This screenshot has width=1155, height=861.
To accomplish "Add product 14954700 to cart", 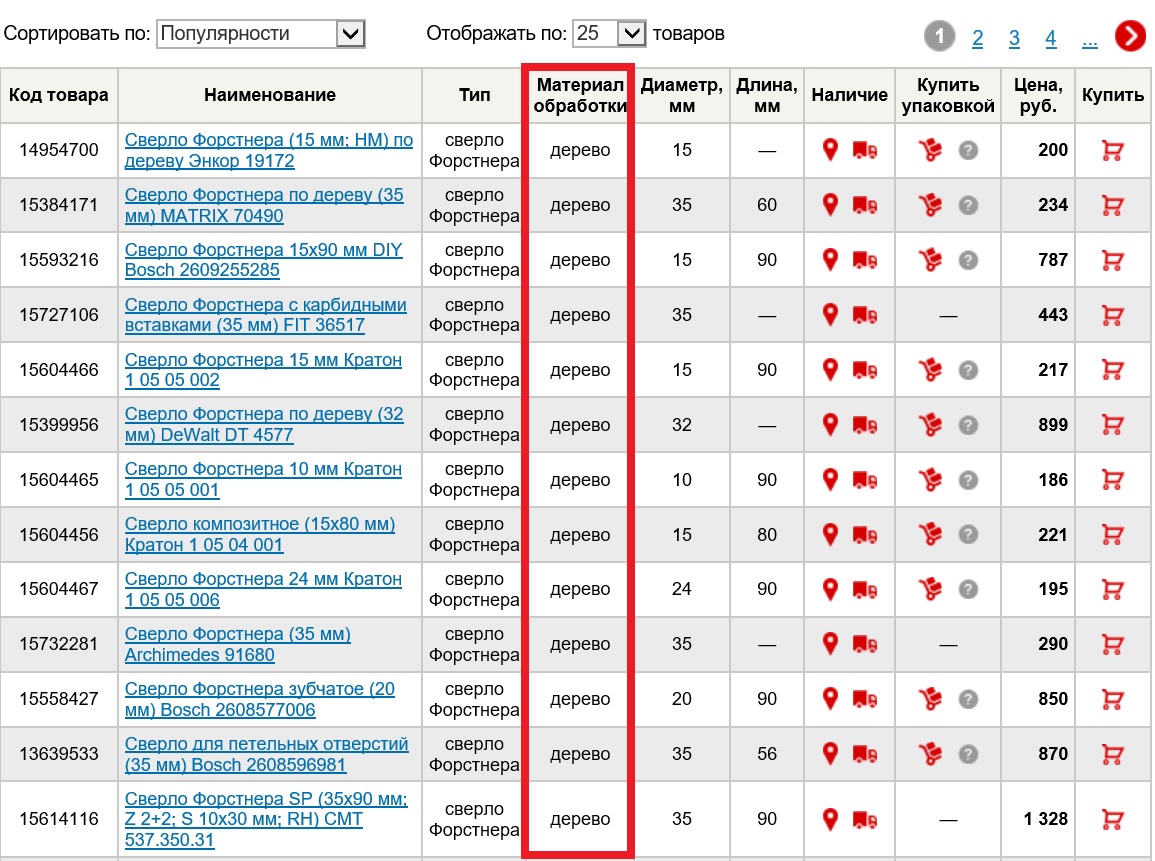I will click(1111, 151).
